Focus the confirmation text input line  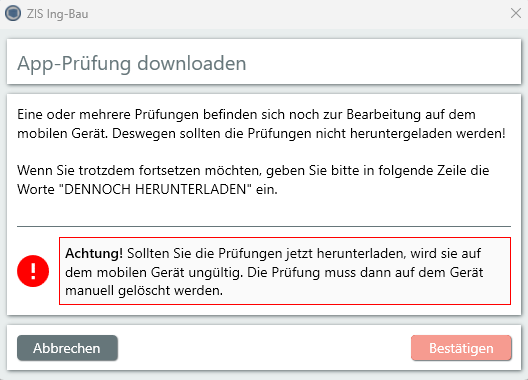click(x=264, y=217)
